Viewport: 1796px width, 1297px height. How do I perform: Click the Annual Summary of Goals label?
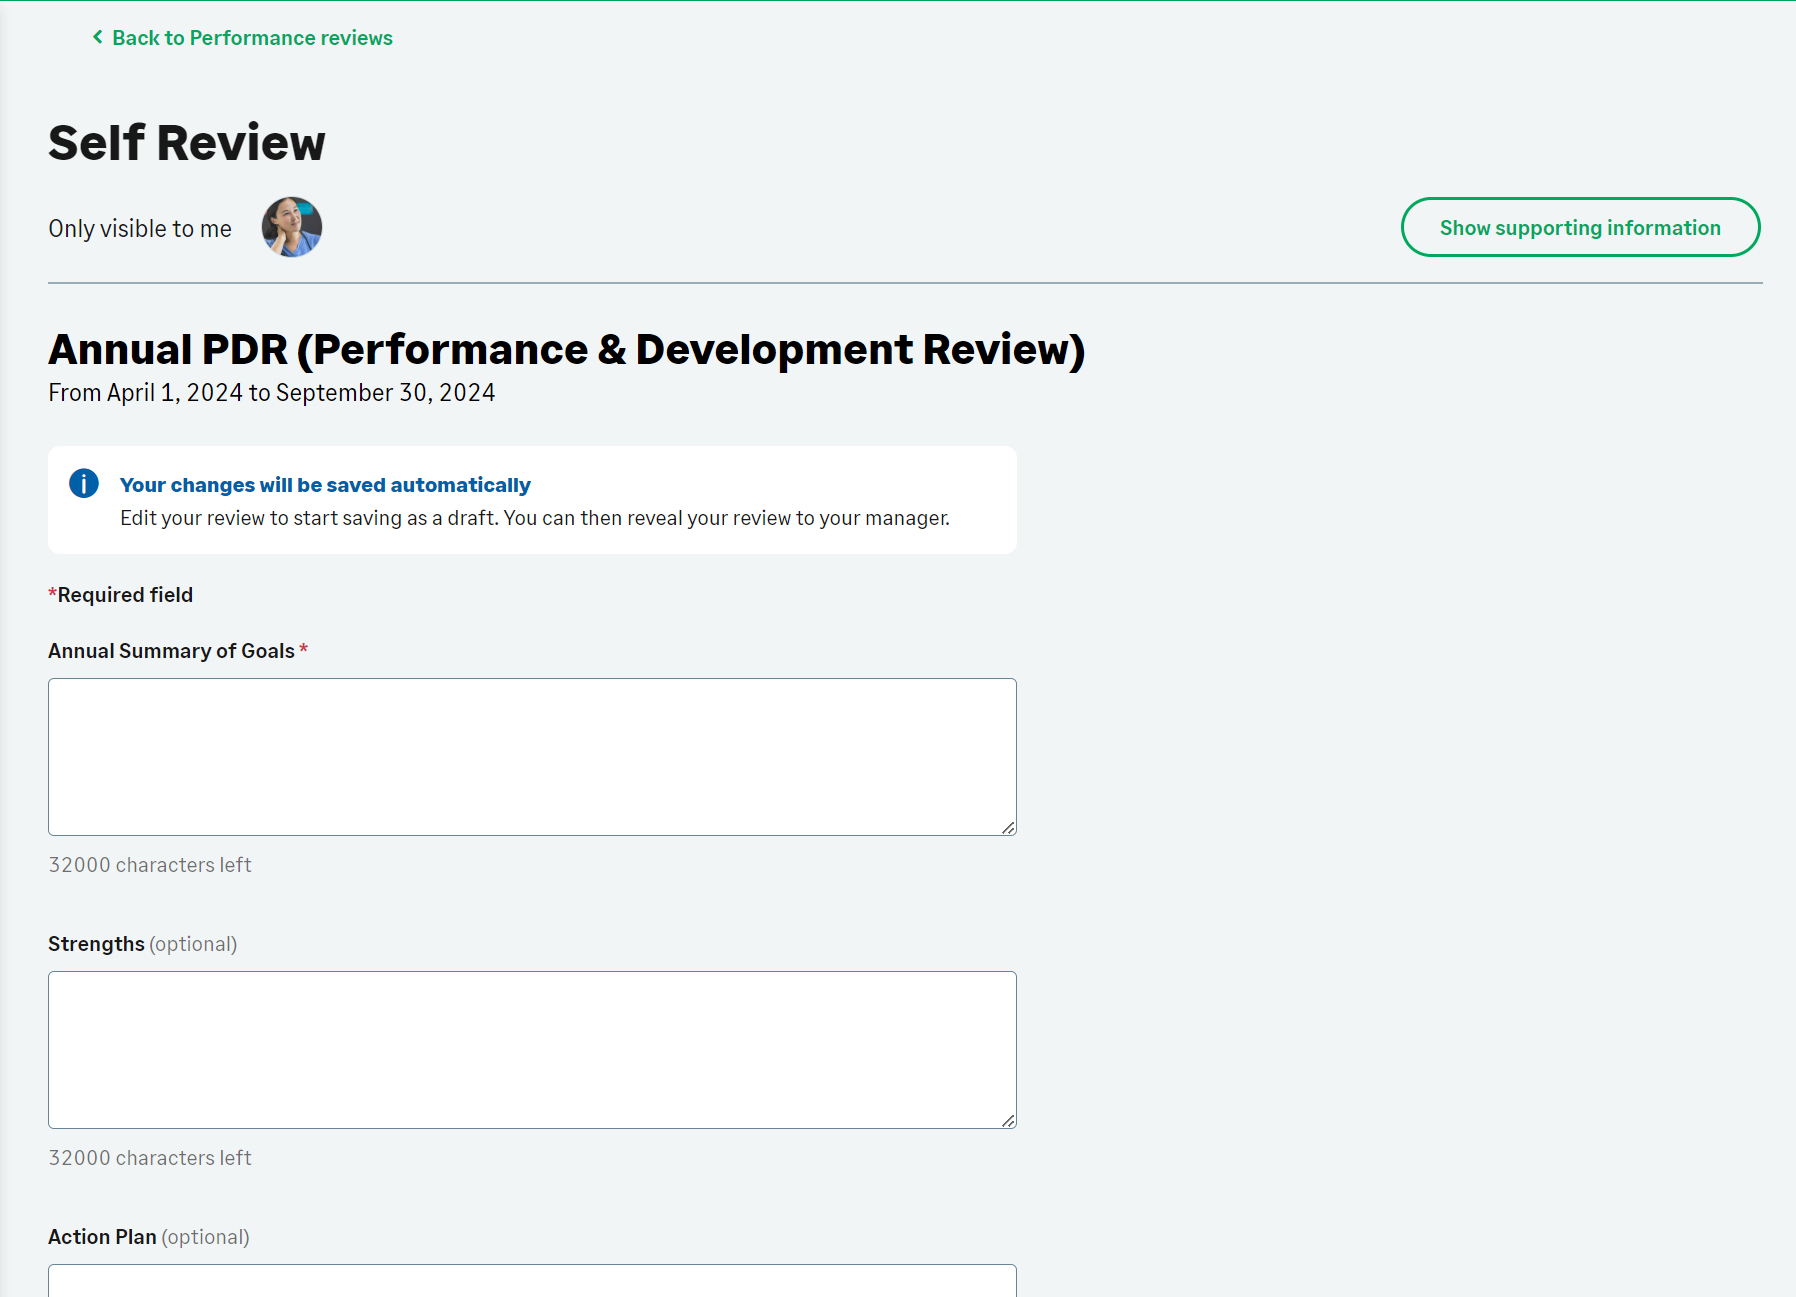(x=171, y=651)
